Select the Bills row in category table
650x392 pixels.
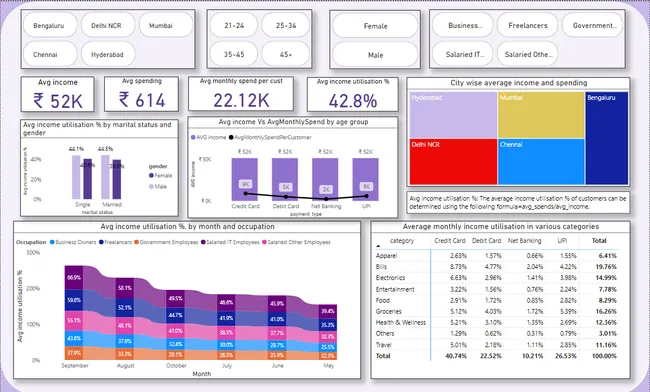click(496, 267)
